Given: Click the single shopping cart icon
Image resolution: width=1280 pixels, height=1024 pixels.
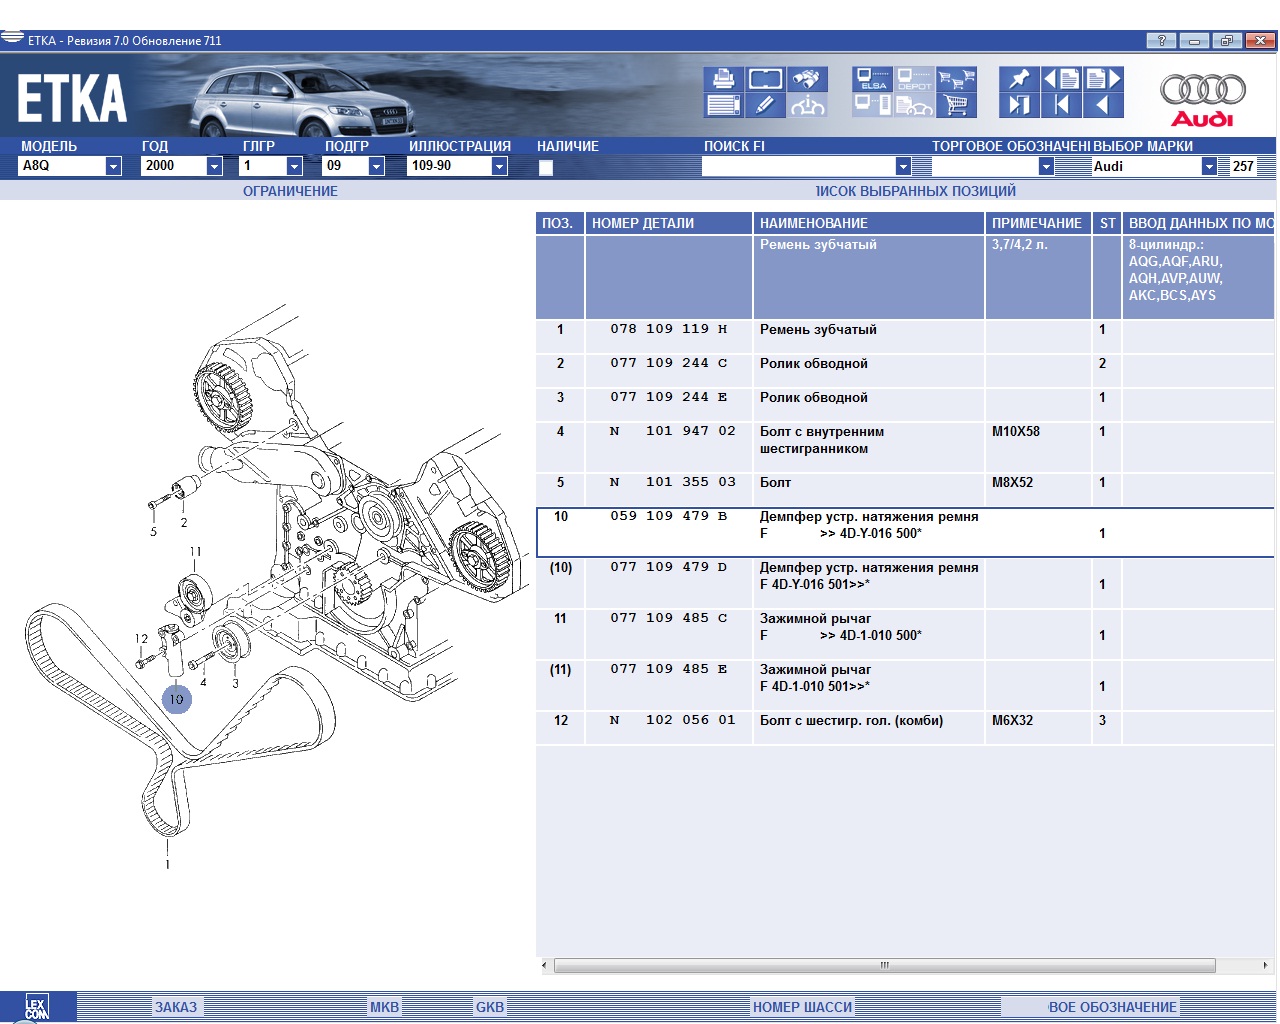Looking at the screenshot, I should (x=957, y=105).
